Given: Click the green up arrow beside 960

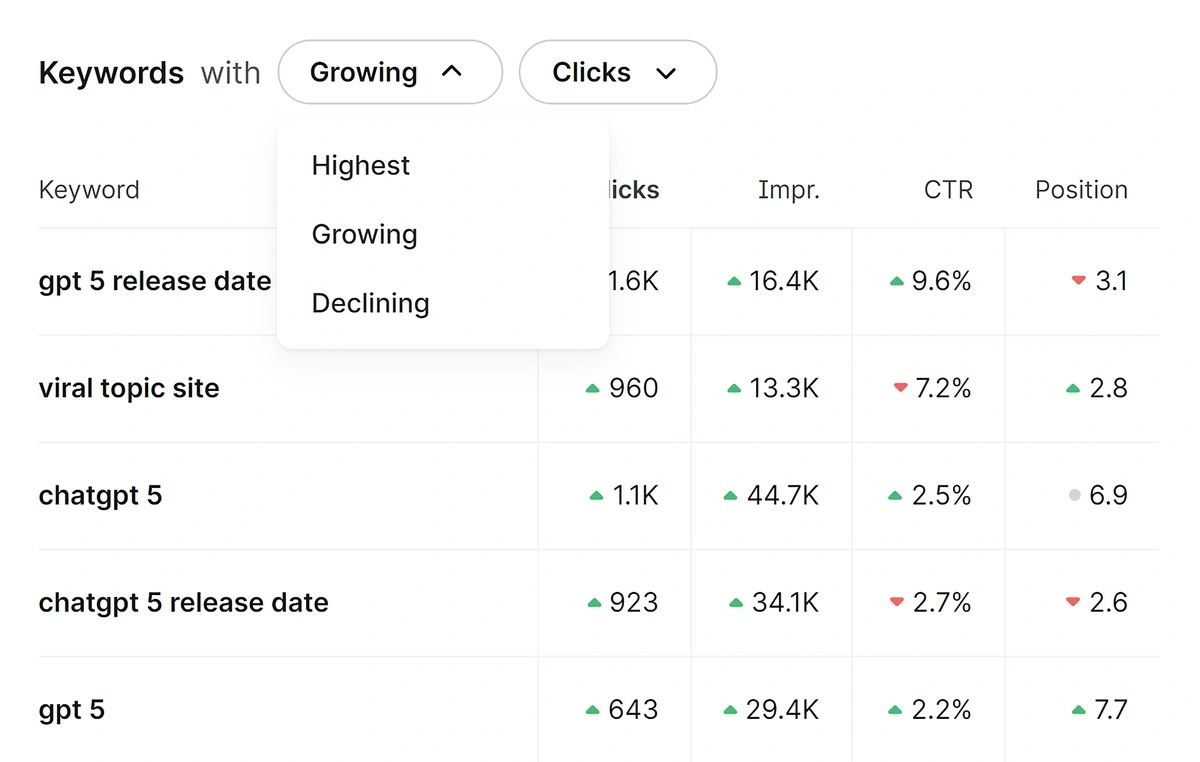Looking at the screenshot, I should click(593, 389).
